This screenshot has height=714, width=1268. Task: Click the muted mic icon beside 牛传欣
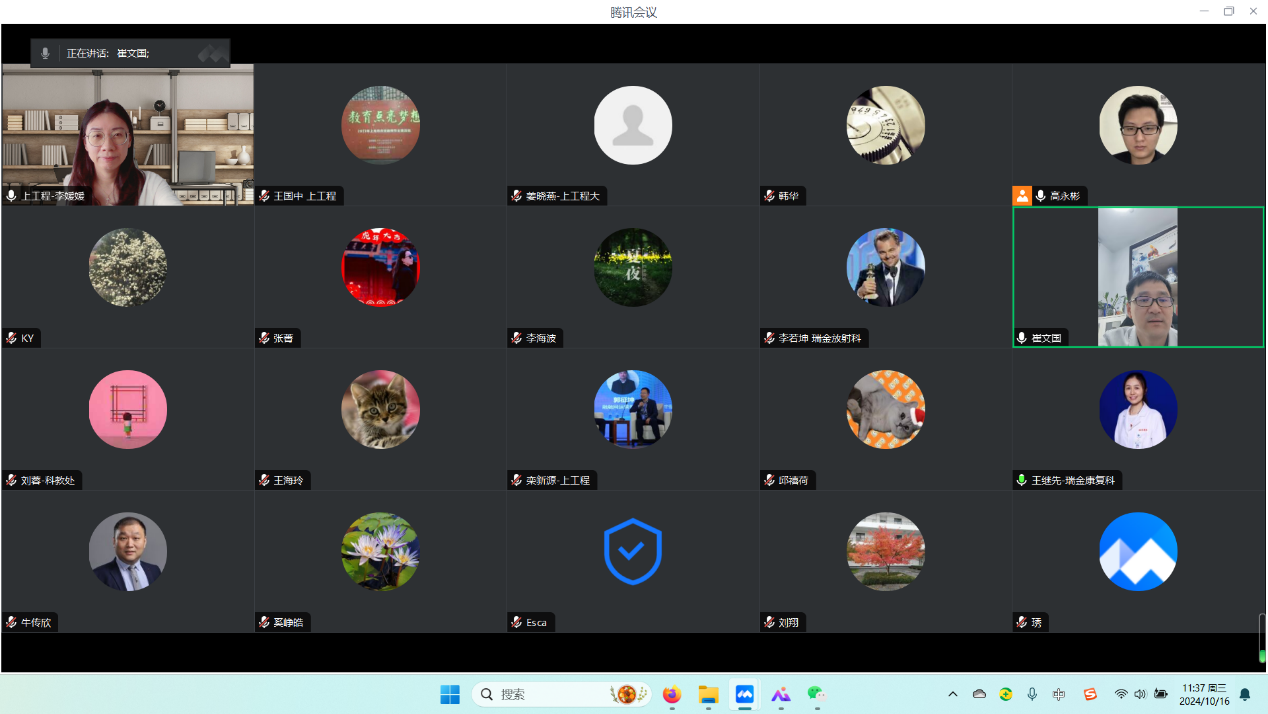click(11, 623)
